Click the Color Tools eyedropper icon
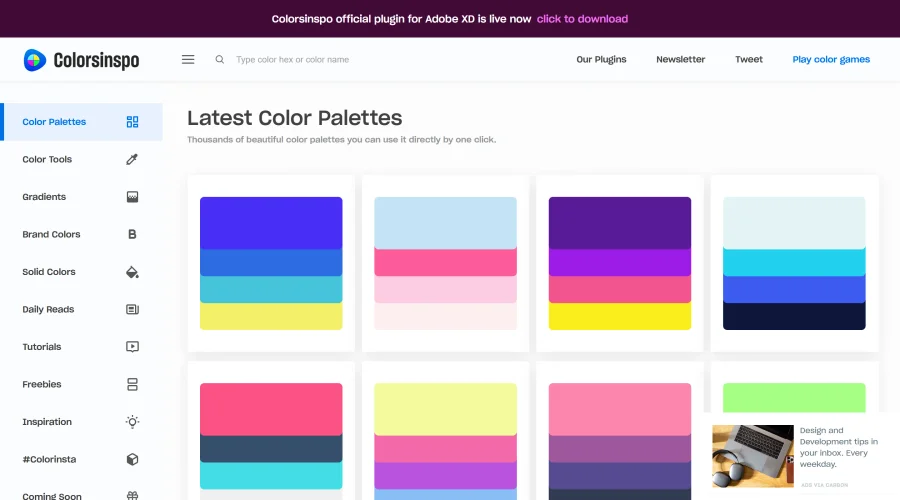The height and width of the screenshot is (500, 900). tap(132, 160)
